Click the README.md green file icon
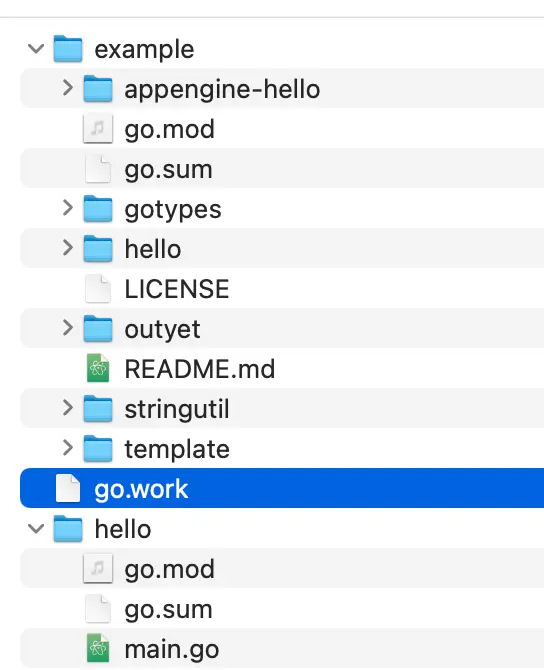This screenshot has height=670, width=544. (98, 368)
